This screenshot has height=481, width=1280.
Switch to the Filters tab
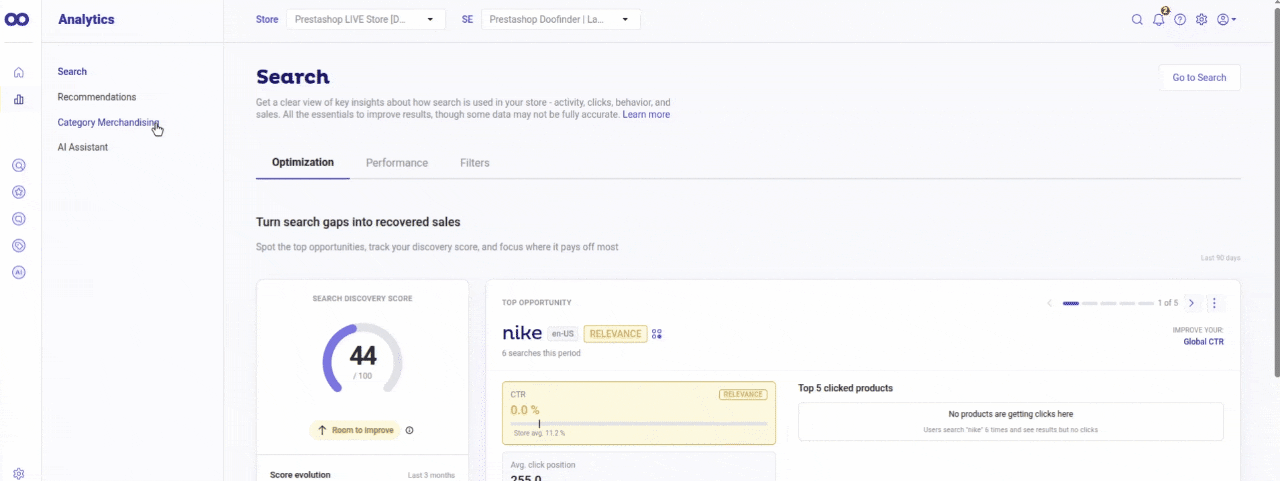[x=475, y=163]
